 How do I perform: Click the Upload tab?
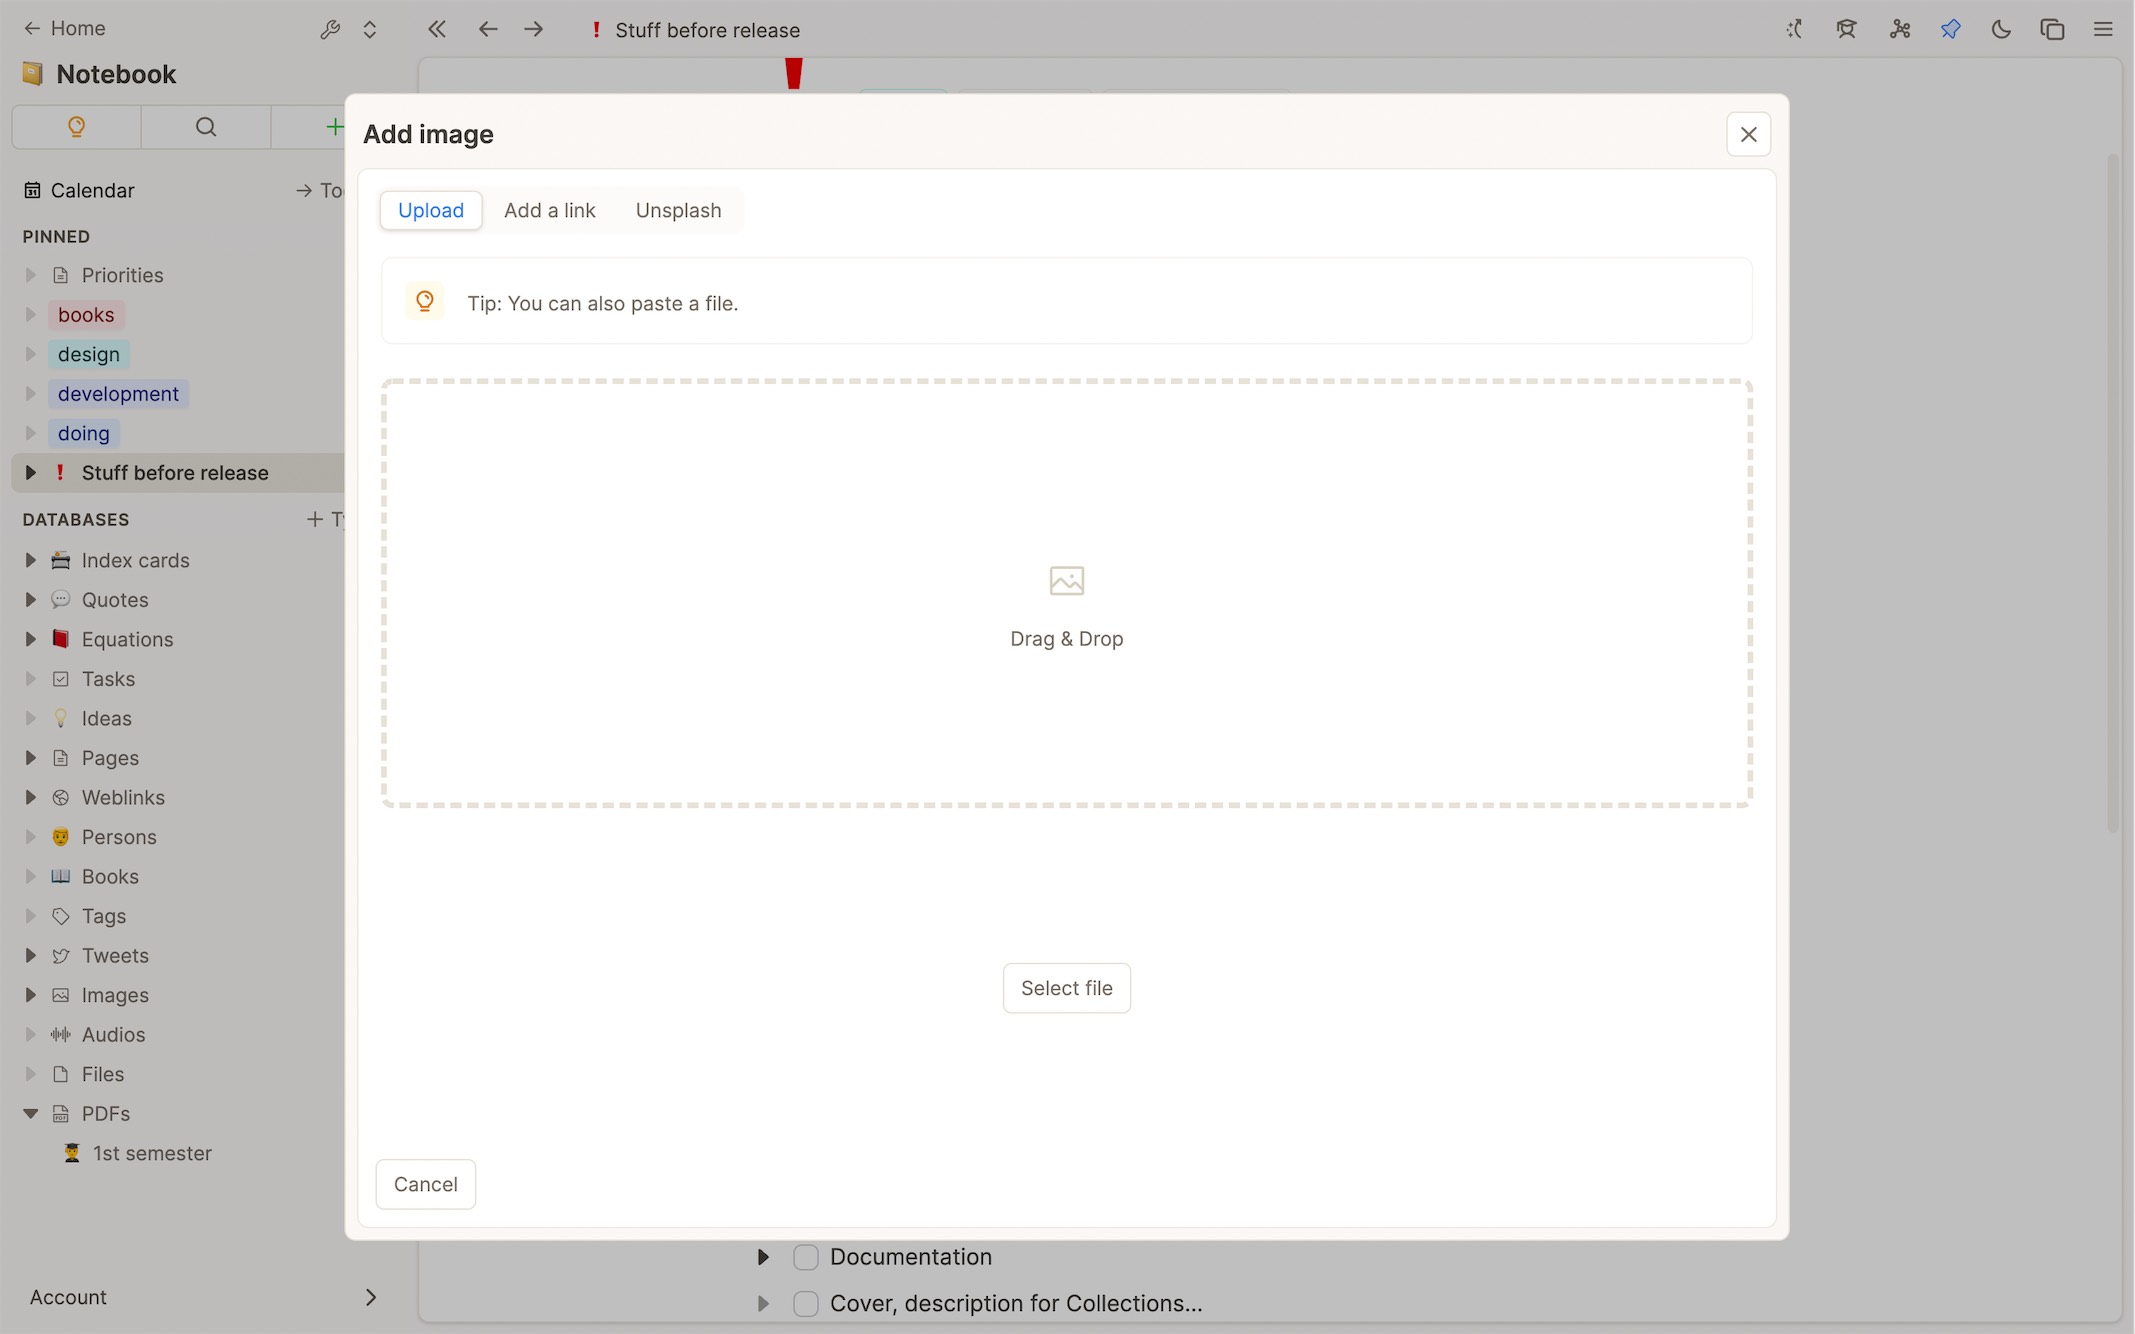click(430, 209)
